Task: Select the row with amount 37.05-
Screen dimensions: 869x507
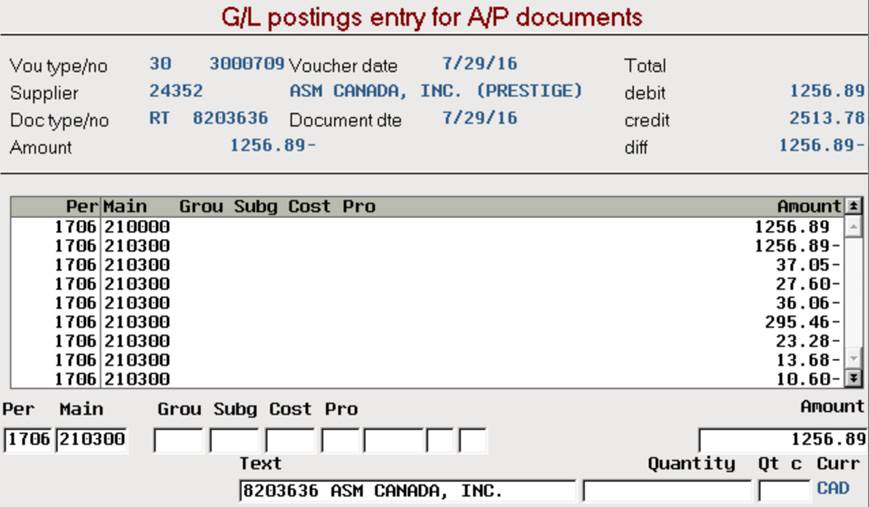Action: point(427,265)
